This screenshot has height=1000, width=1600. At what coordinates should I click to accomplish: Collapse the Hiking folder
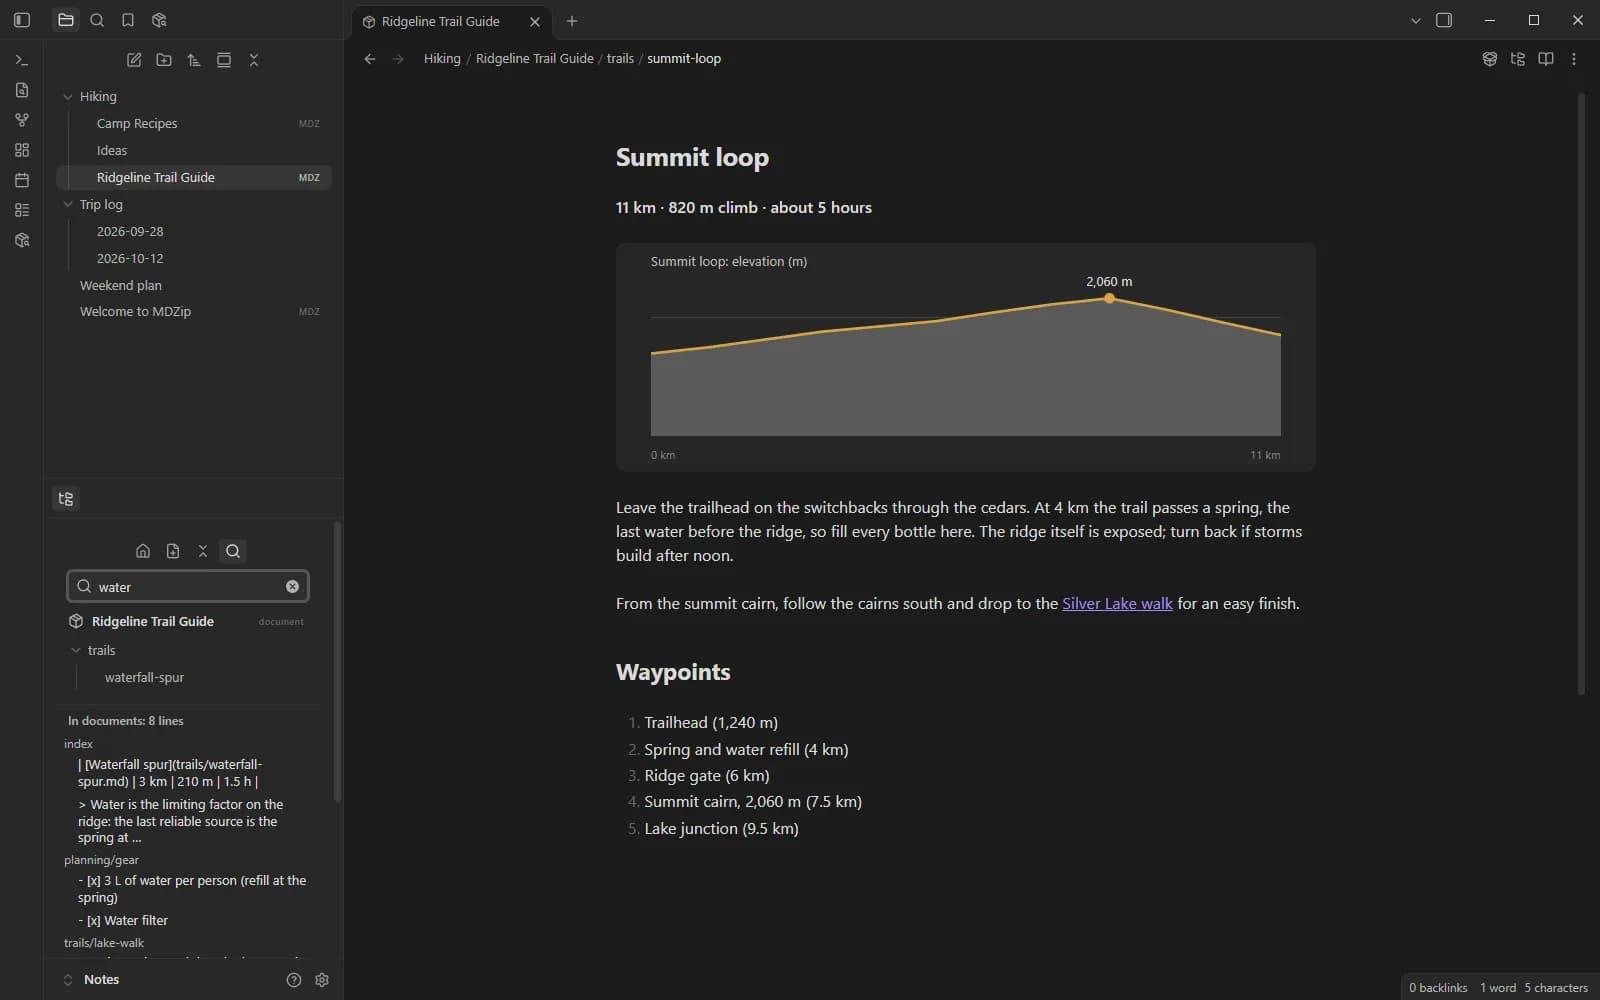coord(68,97)
